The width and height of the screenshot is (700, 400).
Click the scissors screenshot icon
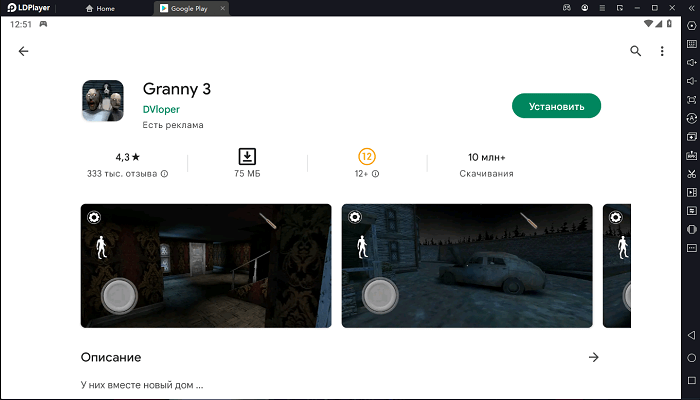coord(692,174)
